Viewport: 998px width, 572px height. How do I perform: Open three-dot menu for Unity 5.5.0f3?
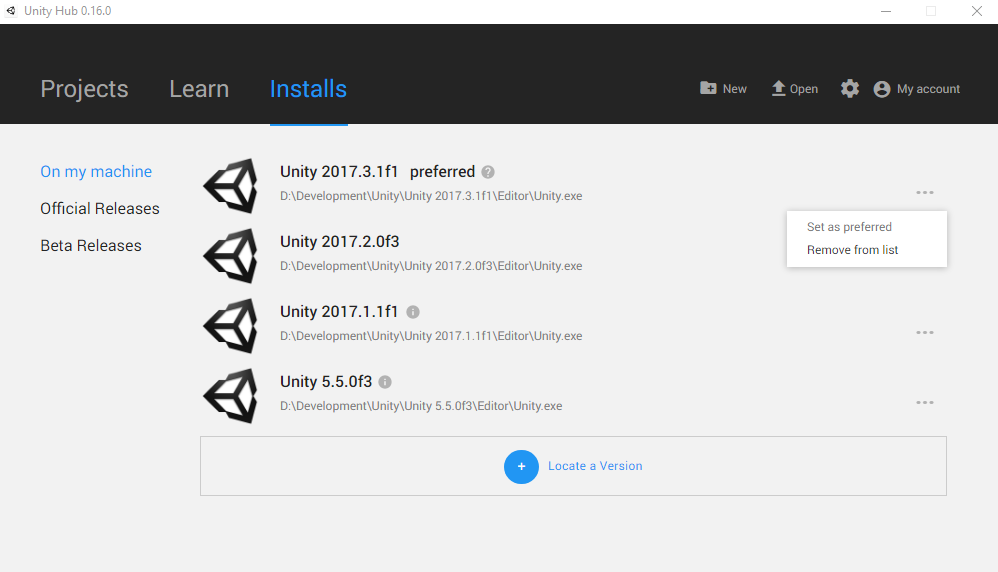click(x=925, y=402)
